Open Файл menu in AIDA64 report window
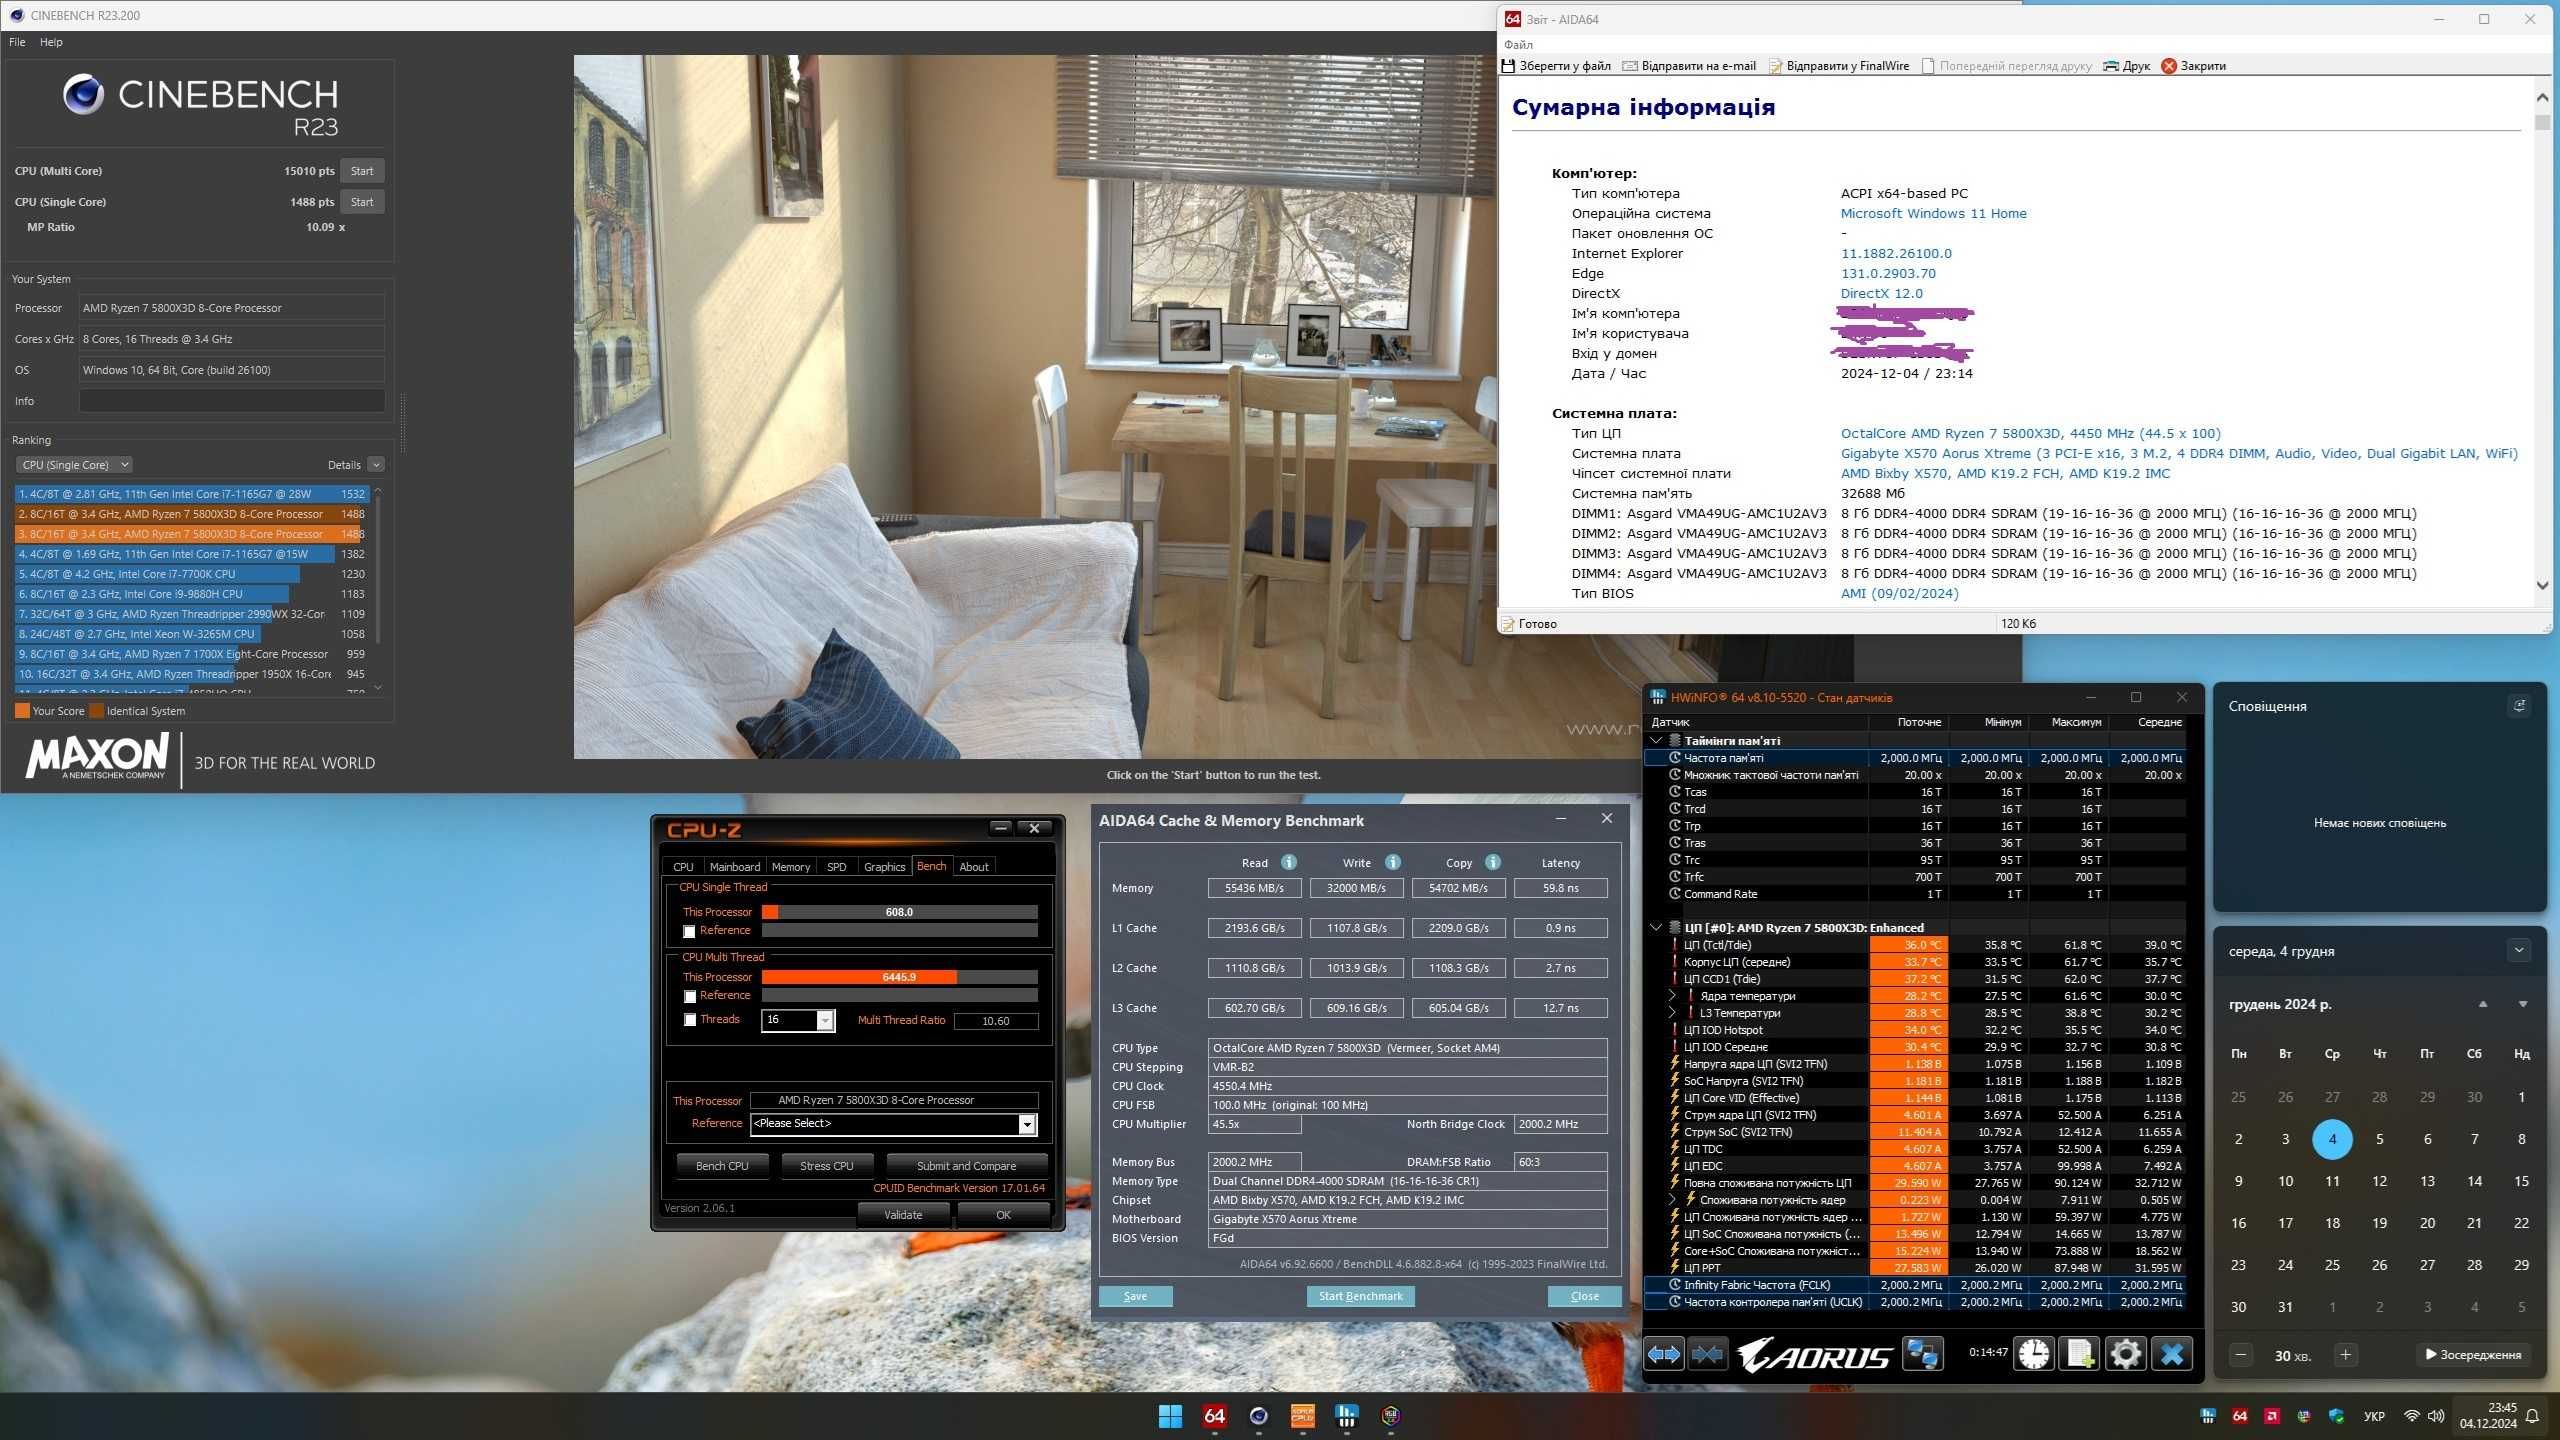 [1518, 44]
